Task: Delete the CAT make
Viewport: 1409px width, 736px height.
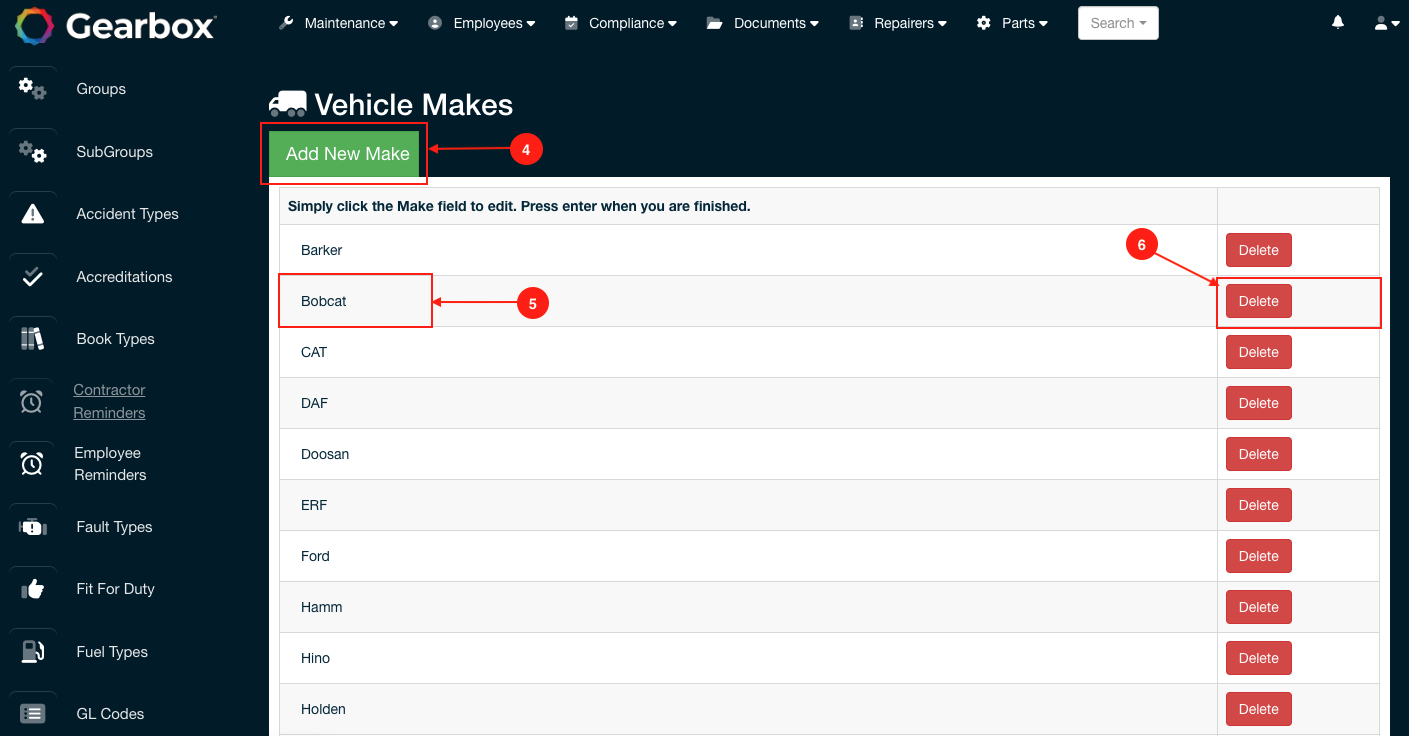Action: click(x=1259, y=352)
